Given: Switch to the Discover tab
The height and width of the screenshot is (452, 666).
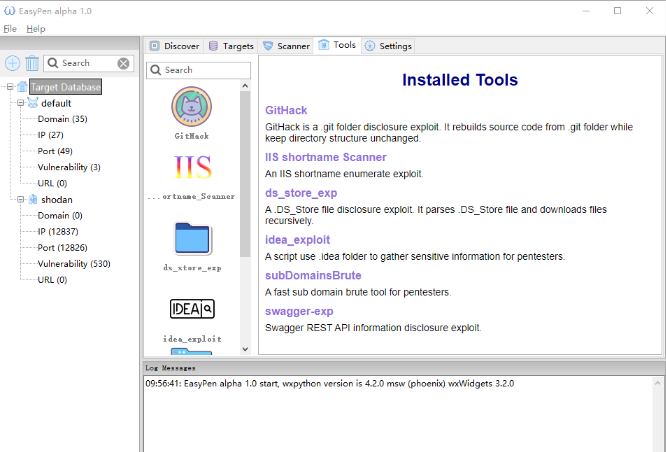Looking at the screenshot, I should point(174,46).
